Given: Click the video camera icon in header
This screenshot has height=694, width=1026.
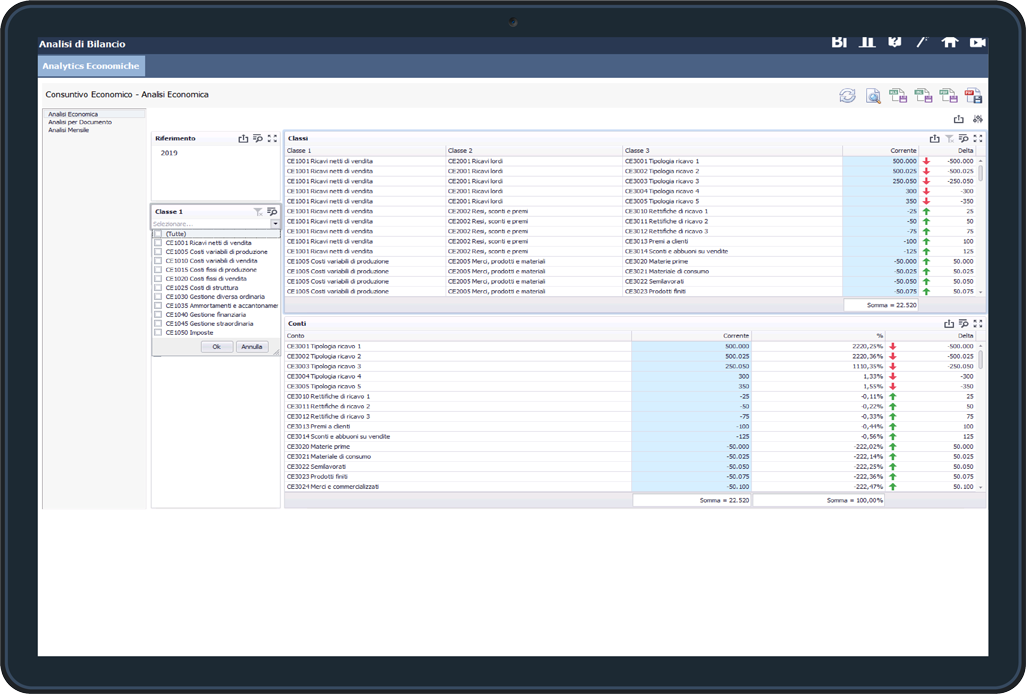Looking at the screenshot, I should coord(977,42).
